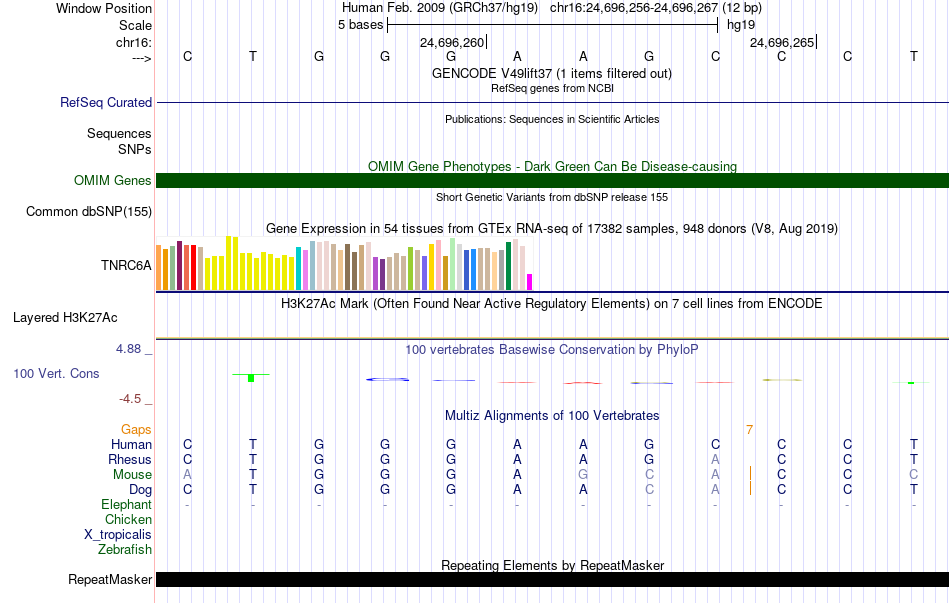950x603 pixels.
Task: Click the 100 Vert. Cons label
Action: (x=56, y=373)
